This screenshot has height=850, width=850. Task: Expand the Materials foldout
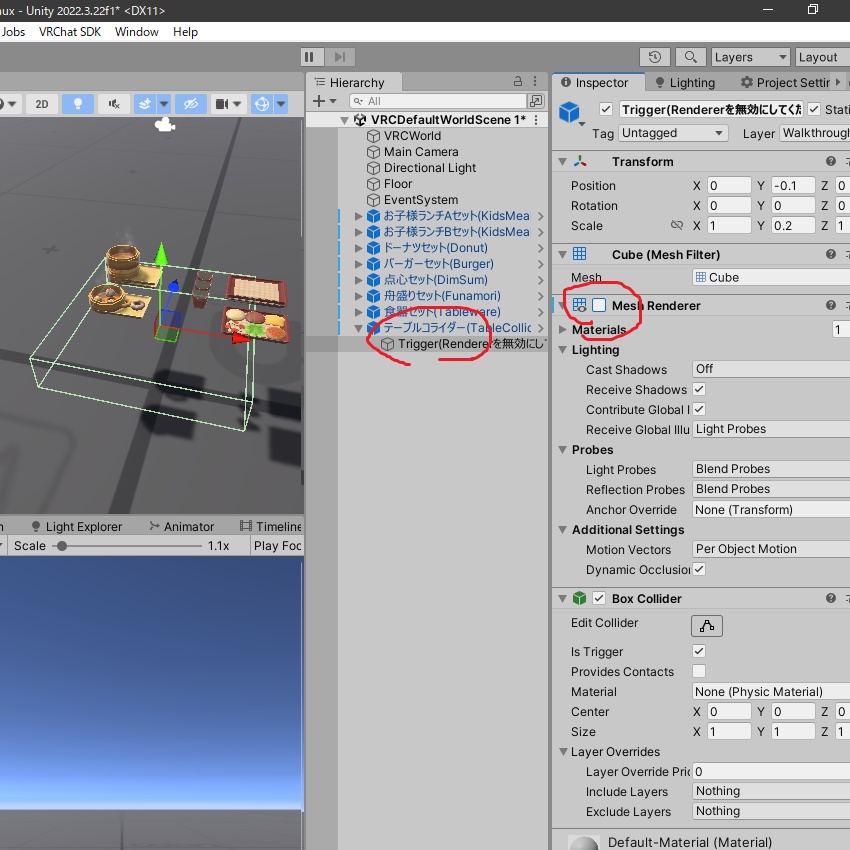pos(562,329)
